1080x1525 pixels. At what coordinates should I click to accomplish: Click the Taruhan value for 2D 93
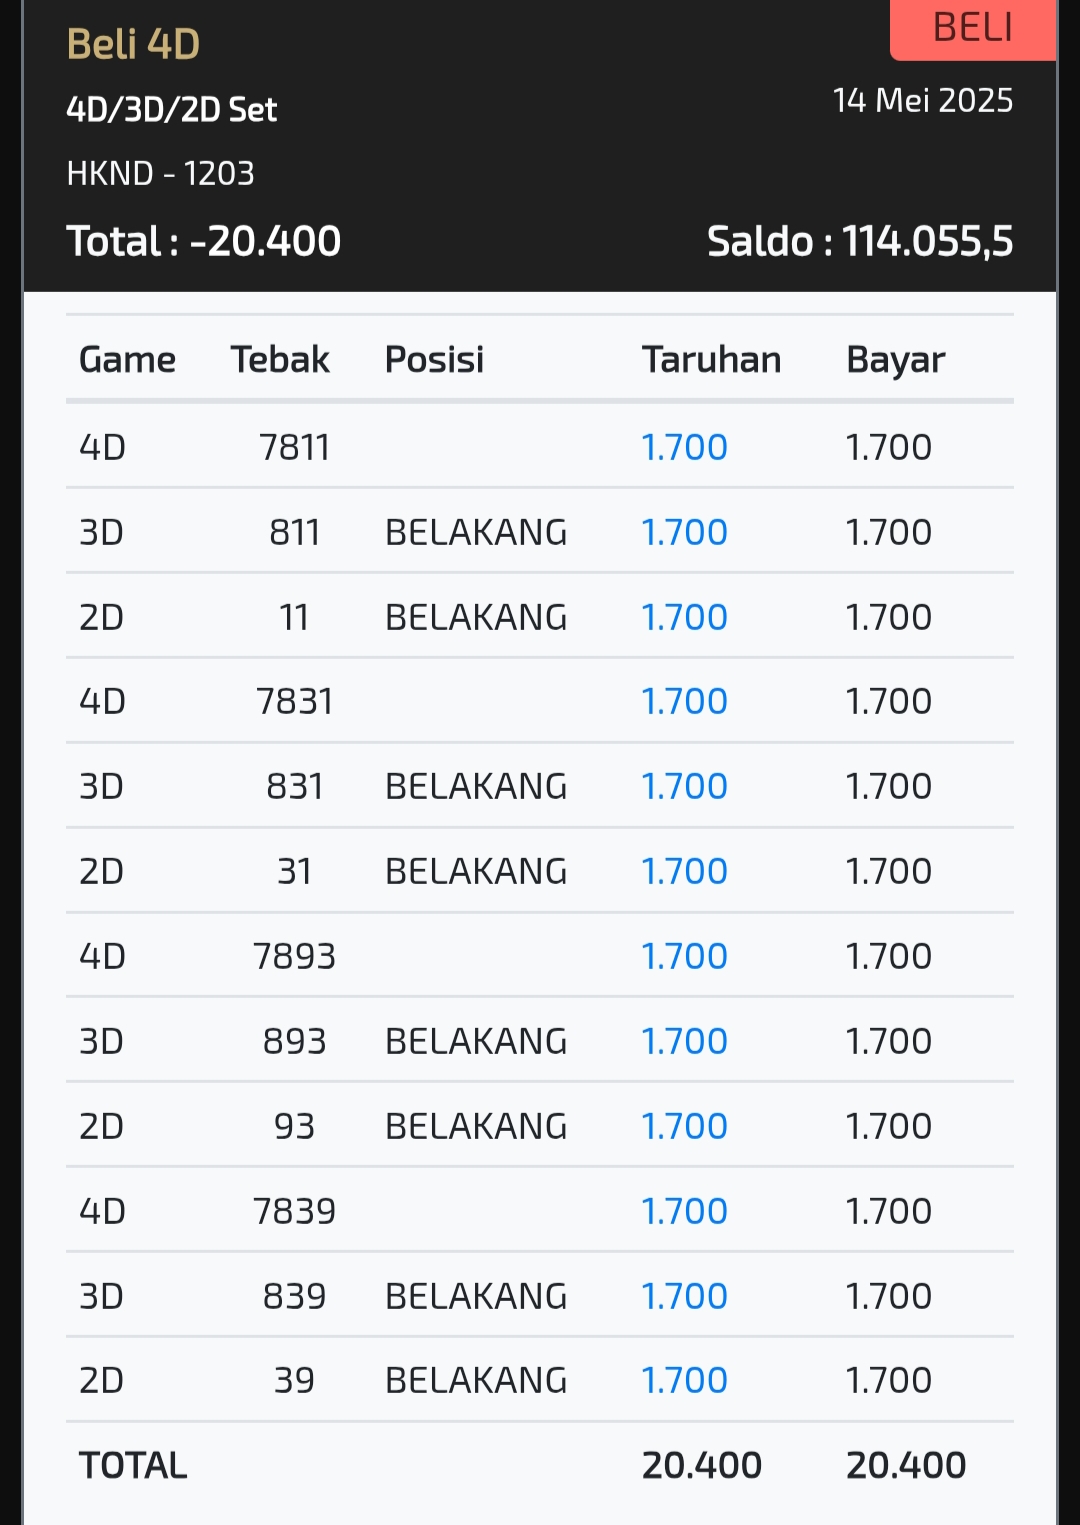coord(684,1126)
